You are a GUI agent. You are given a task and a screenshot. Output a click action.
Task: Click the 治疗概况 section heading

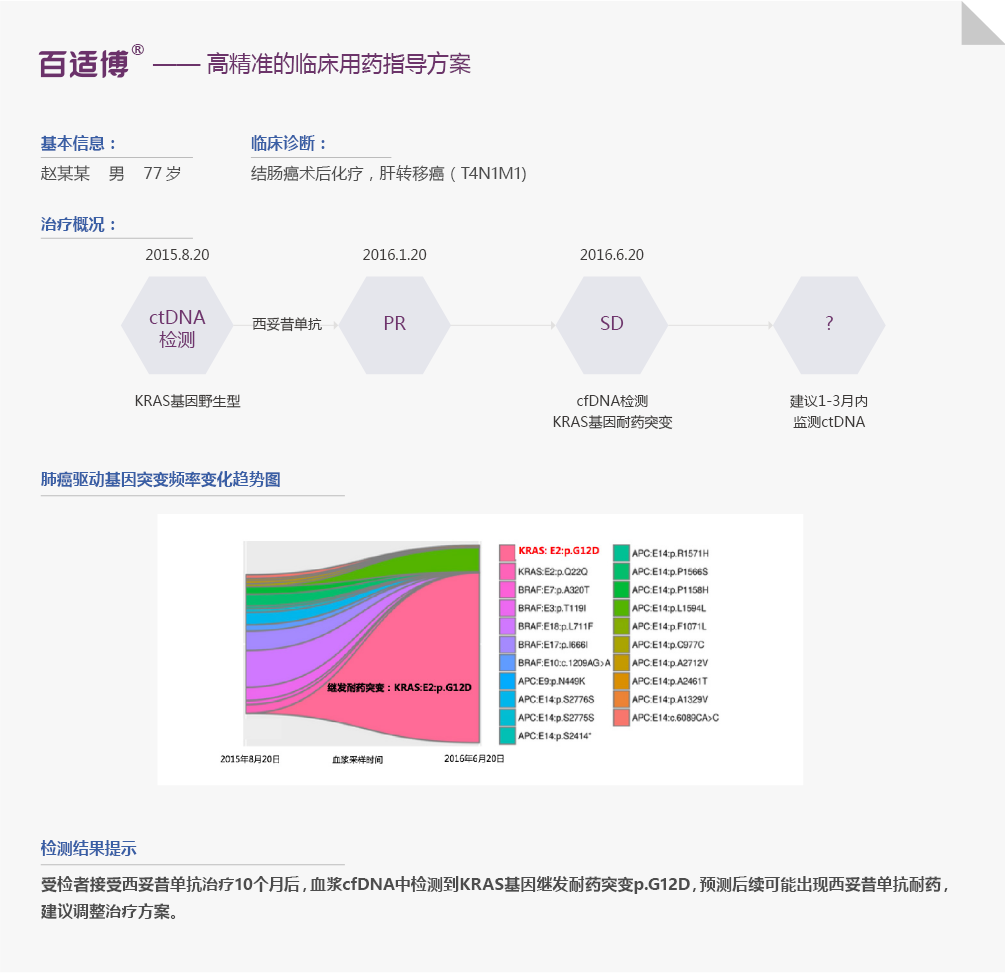pos(78,224)
